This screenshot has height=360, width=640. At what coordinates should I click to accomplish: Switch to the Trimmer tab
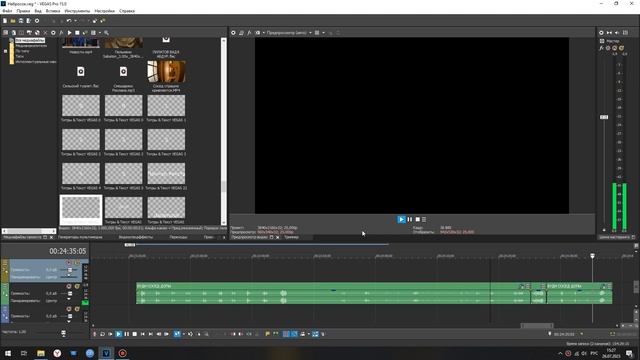click(291, 237)
